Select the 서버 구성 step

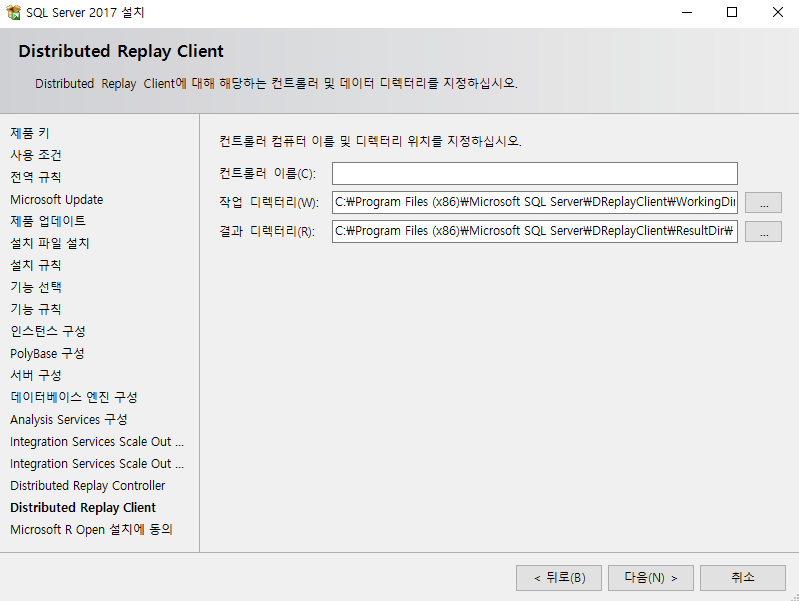(x=36, y=375)
